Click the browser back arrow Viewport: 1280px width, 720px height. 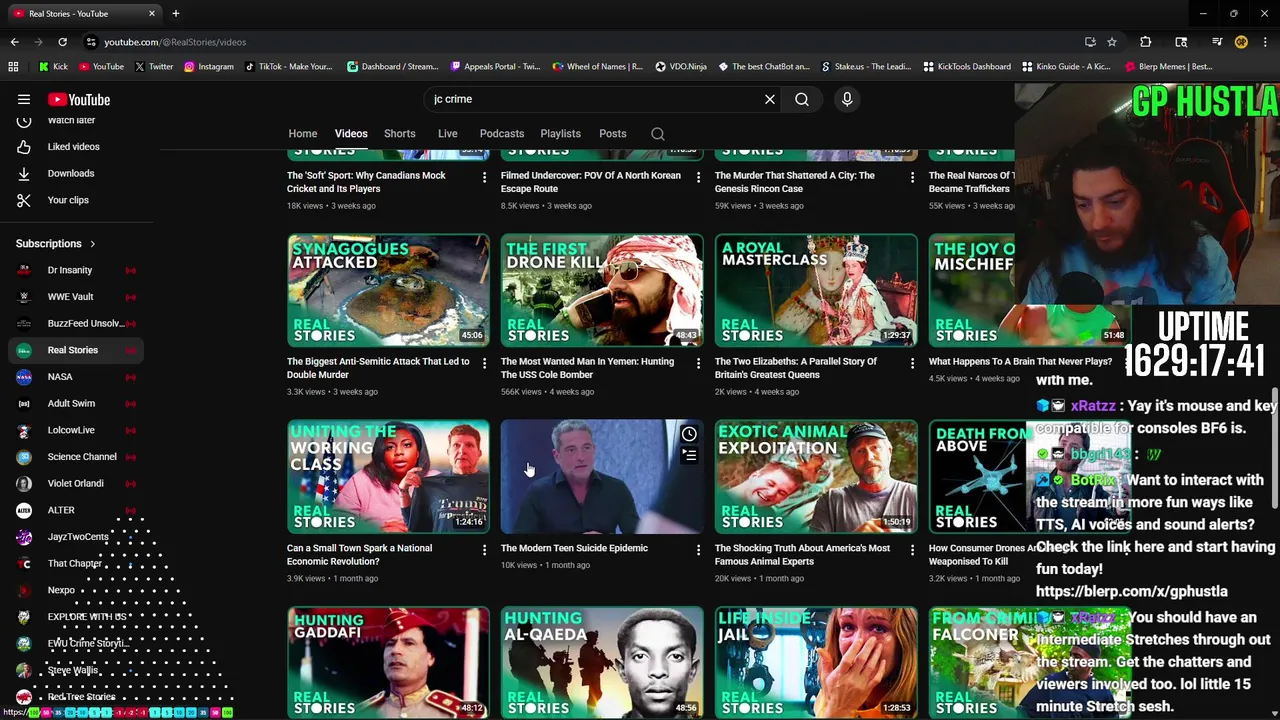tap(14, 42)
